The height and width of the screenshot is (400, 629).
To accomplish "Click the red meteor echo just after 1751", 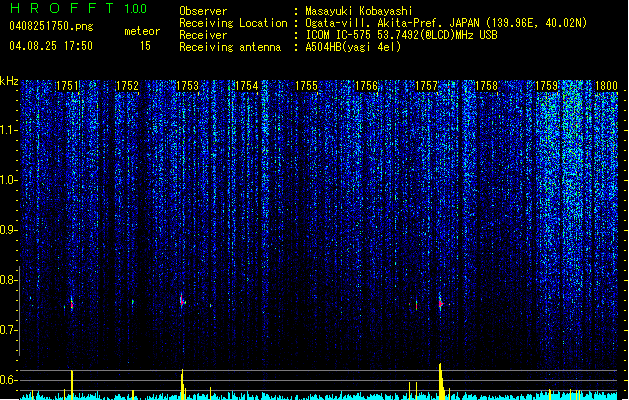I will click(72, 304).
